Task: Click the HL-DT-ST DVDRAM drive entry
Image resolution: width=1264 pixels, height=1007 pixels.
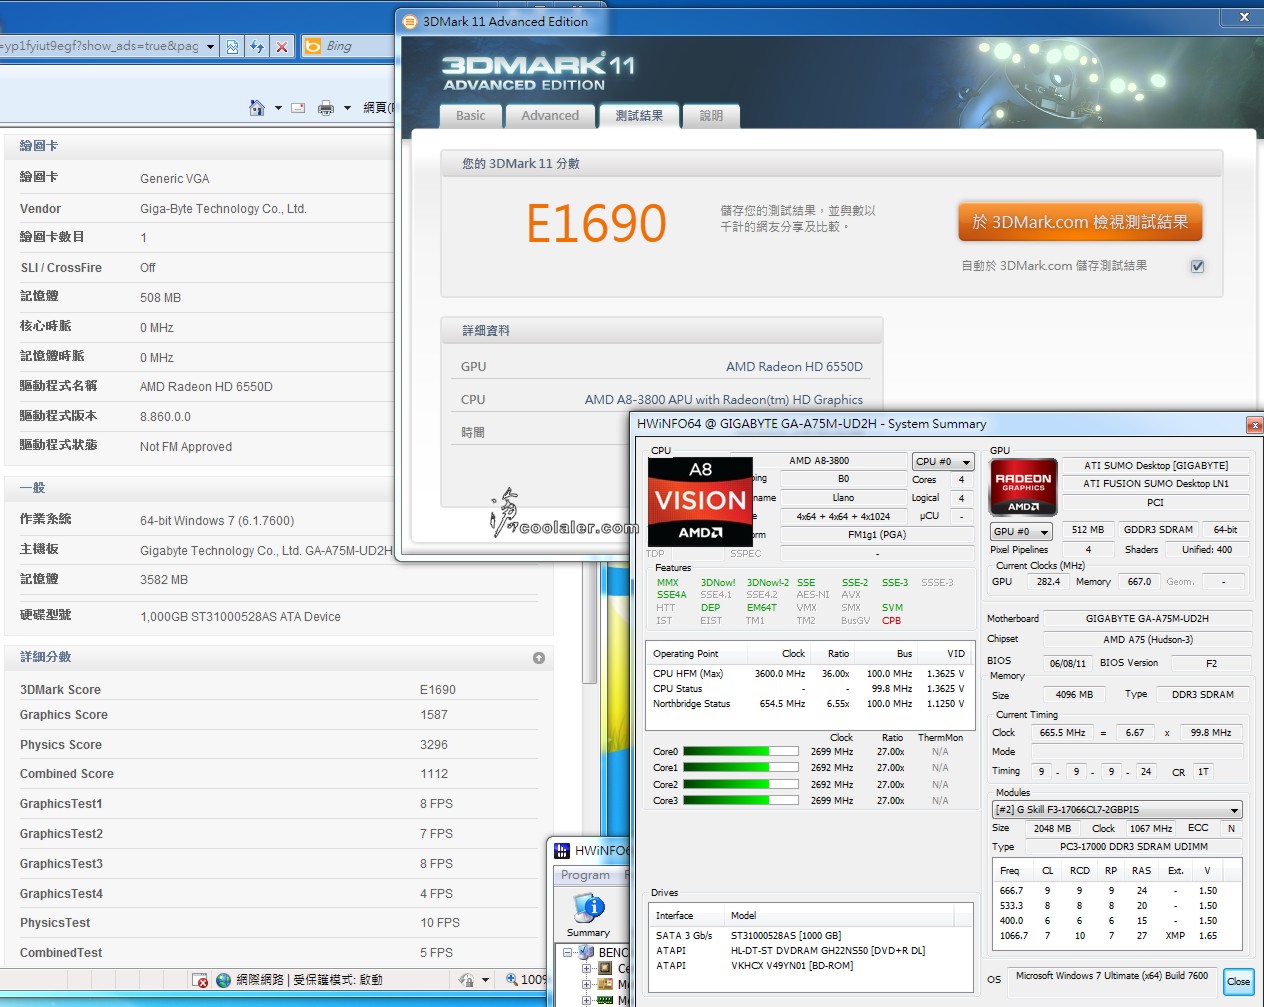Action: click(x=828, y=951)
